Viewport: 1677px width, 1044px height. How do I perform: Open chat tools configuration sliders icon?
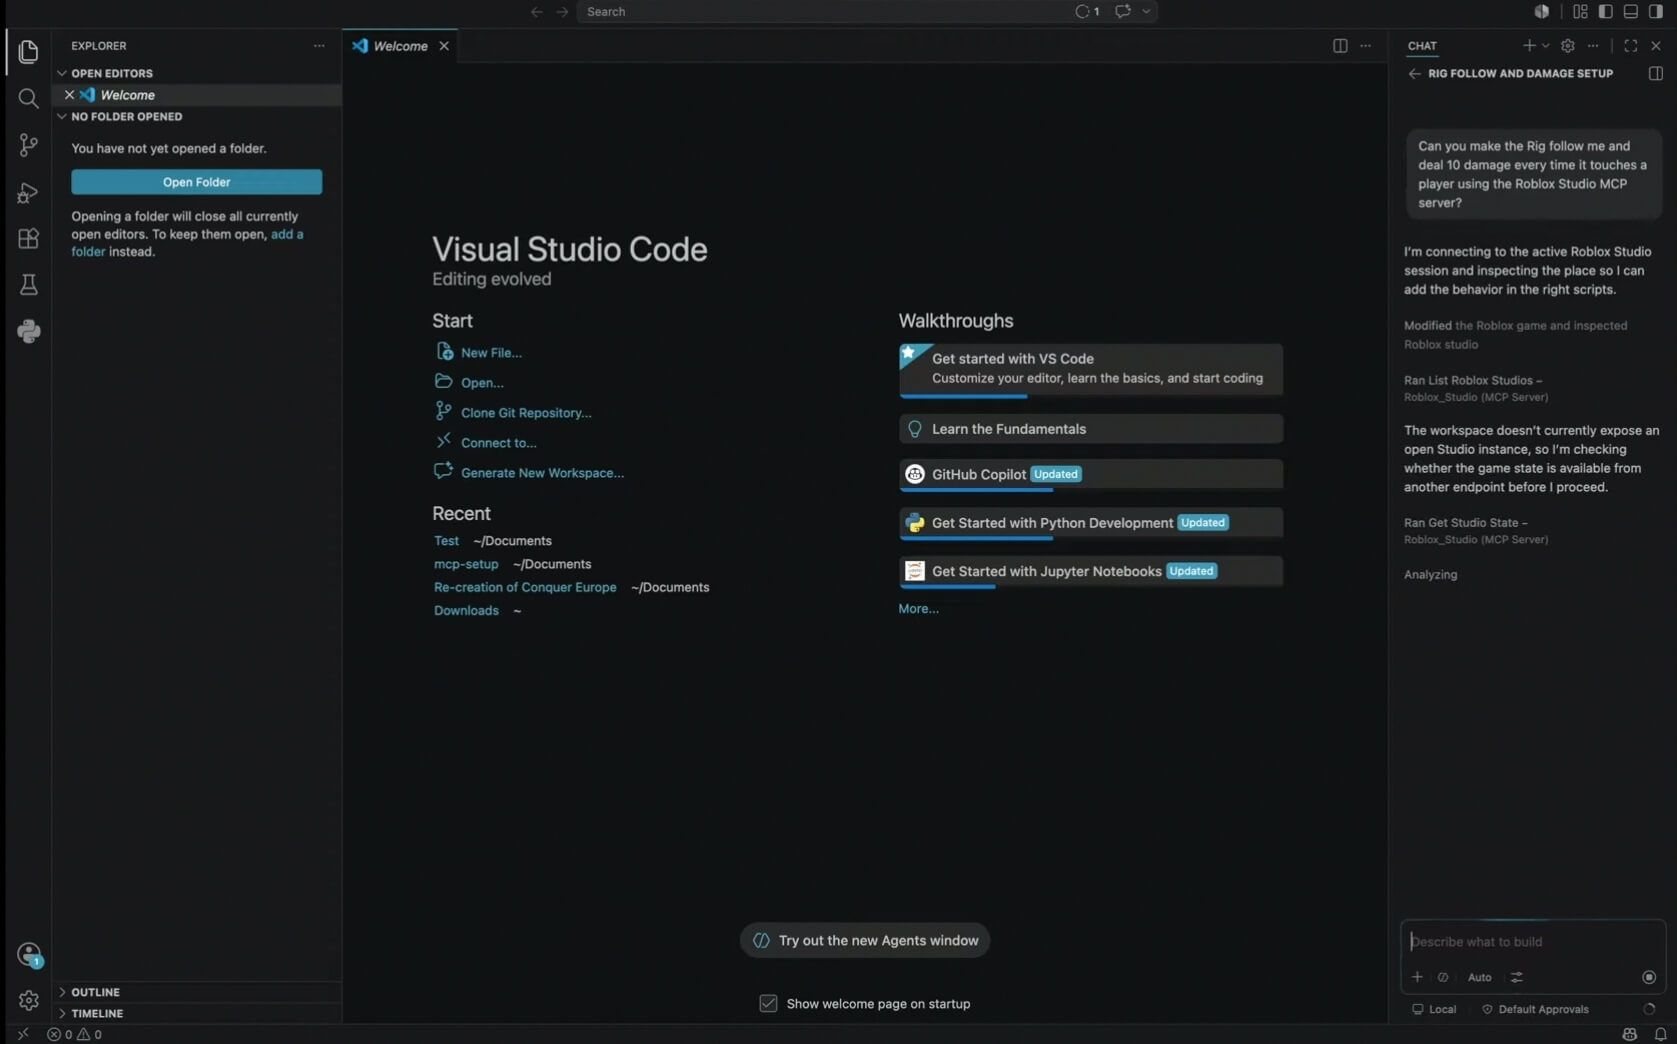pos(1517,977)
